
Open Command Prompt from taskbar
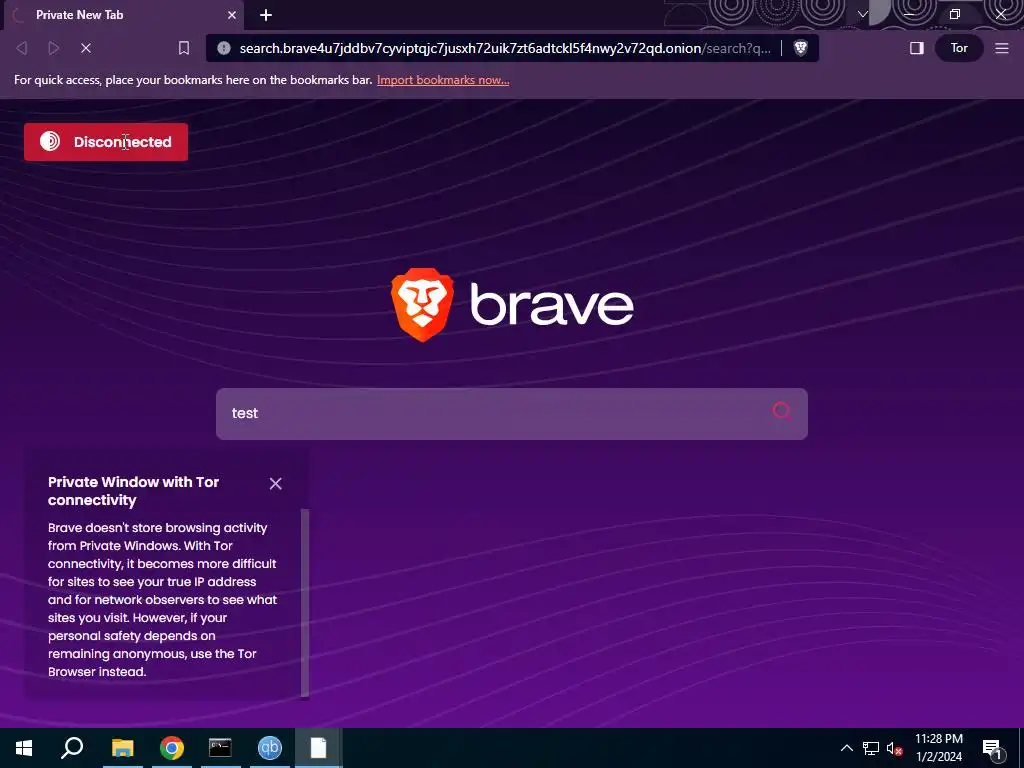[x=220, y=748]
